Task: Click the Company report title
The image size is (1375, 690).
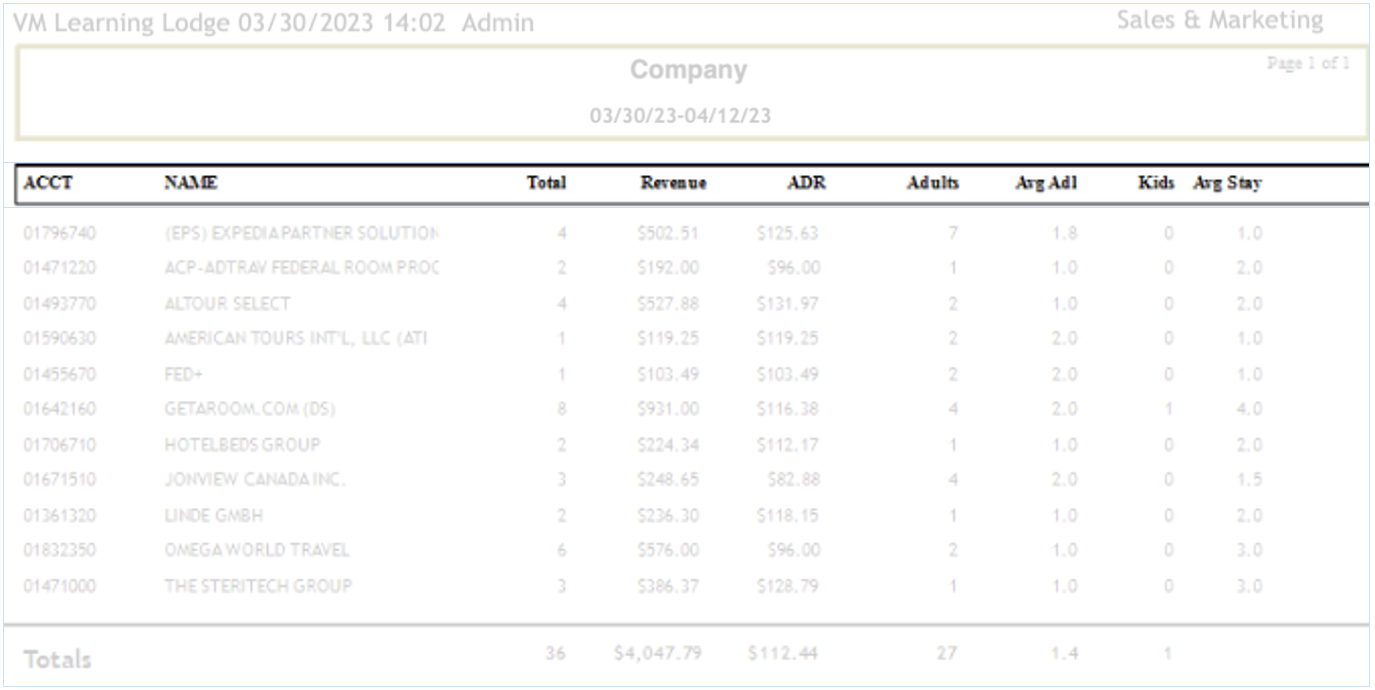Action: [x=688, y=71]
